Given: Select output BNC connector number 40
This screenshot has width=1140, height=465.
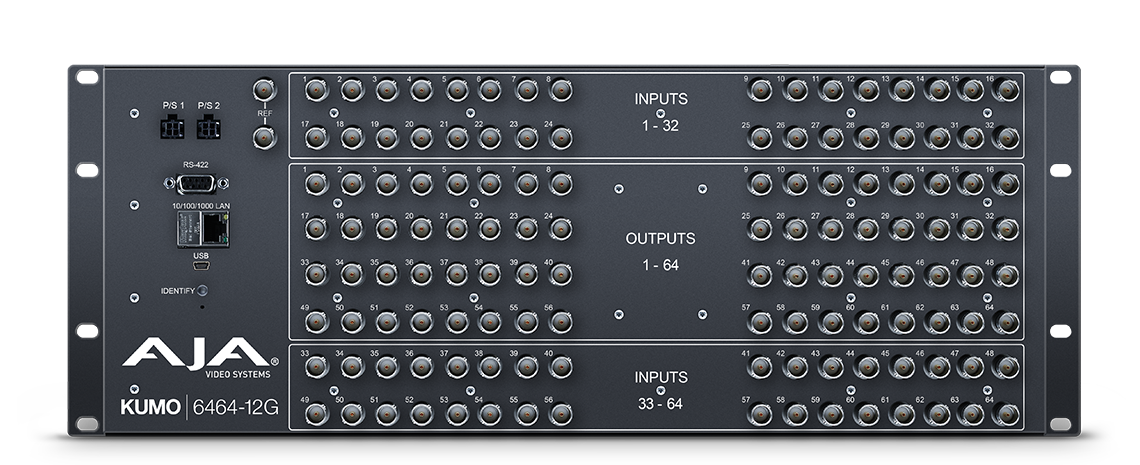Looking at the screenshot, I should (x=561, y=275).
